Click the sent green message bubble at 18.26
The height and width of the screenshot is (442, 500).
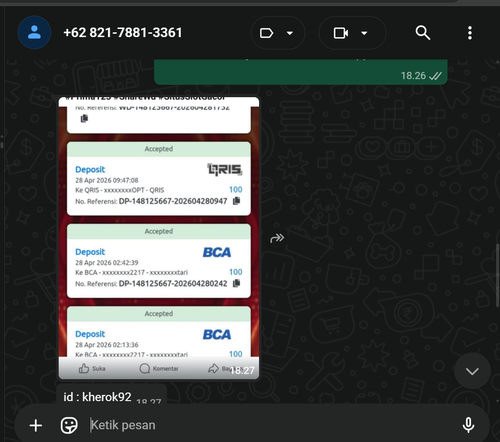pyautogui.click(x=301, y=72)
